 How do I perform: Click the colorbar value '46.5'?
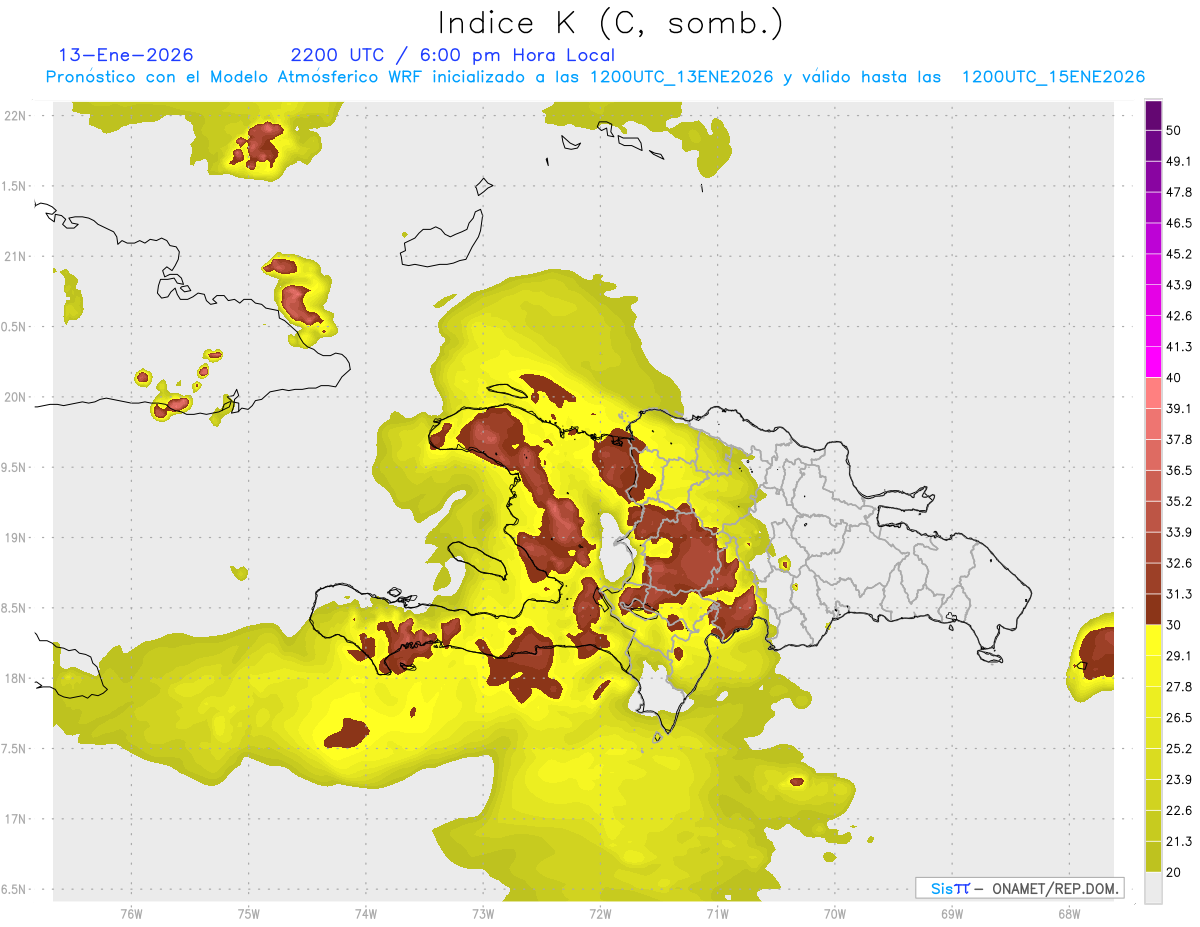click(1179, 223)
